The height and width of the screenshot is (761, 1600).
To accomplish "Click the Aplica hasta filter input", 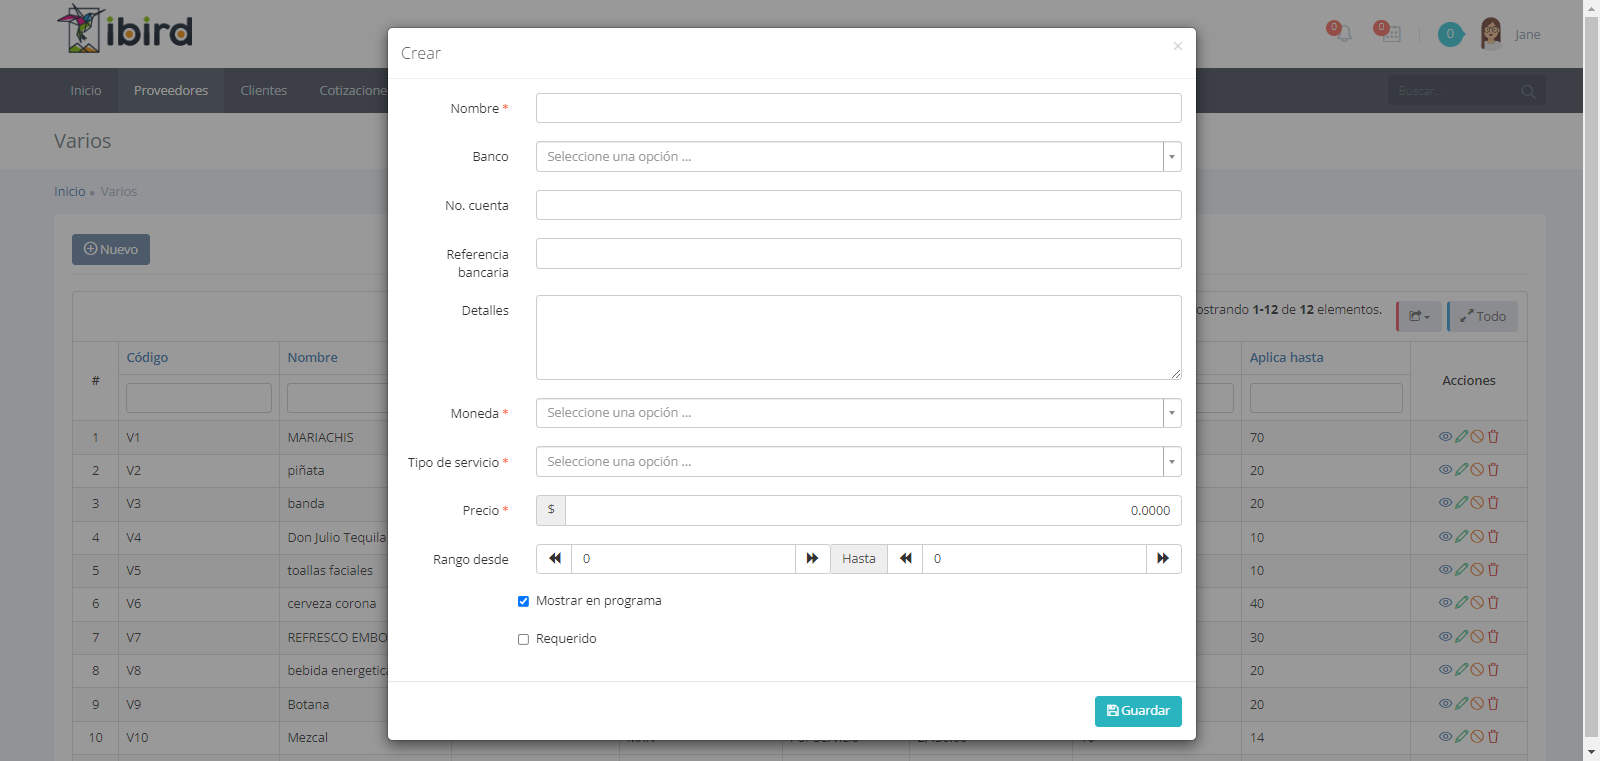I will pyautogui.click(x=1326, y=398).
